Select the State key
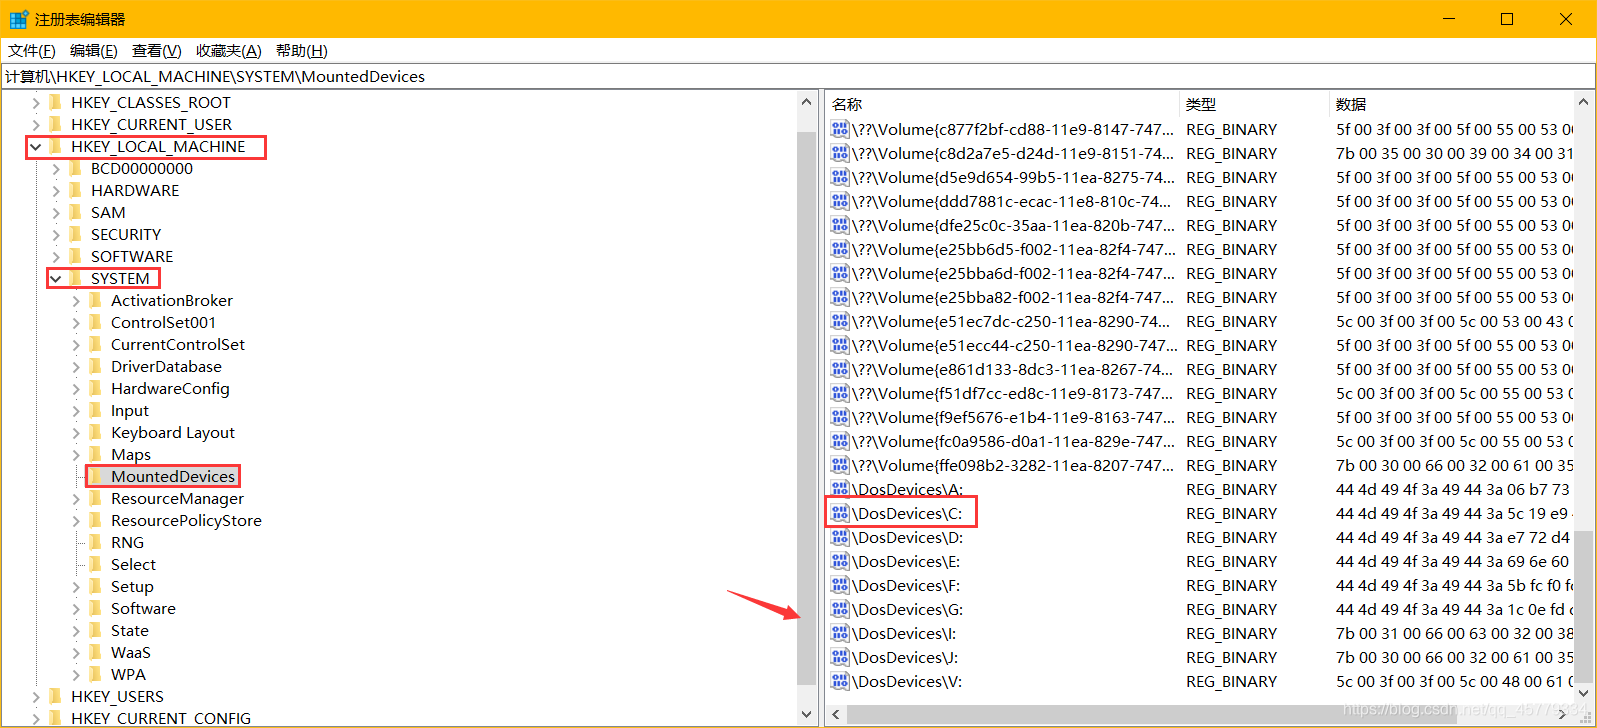The image size is (1597, 728). pyautogui.click(x=130, y=630)
